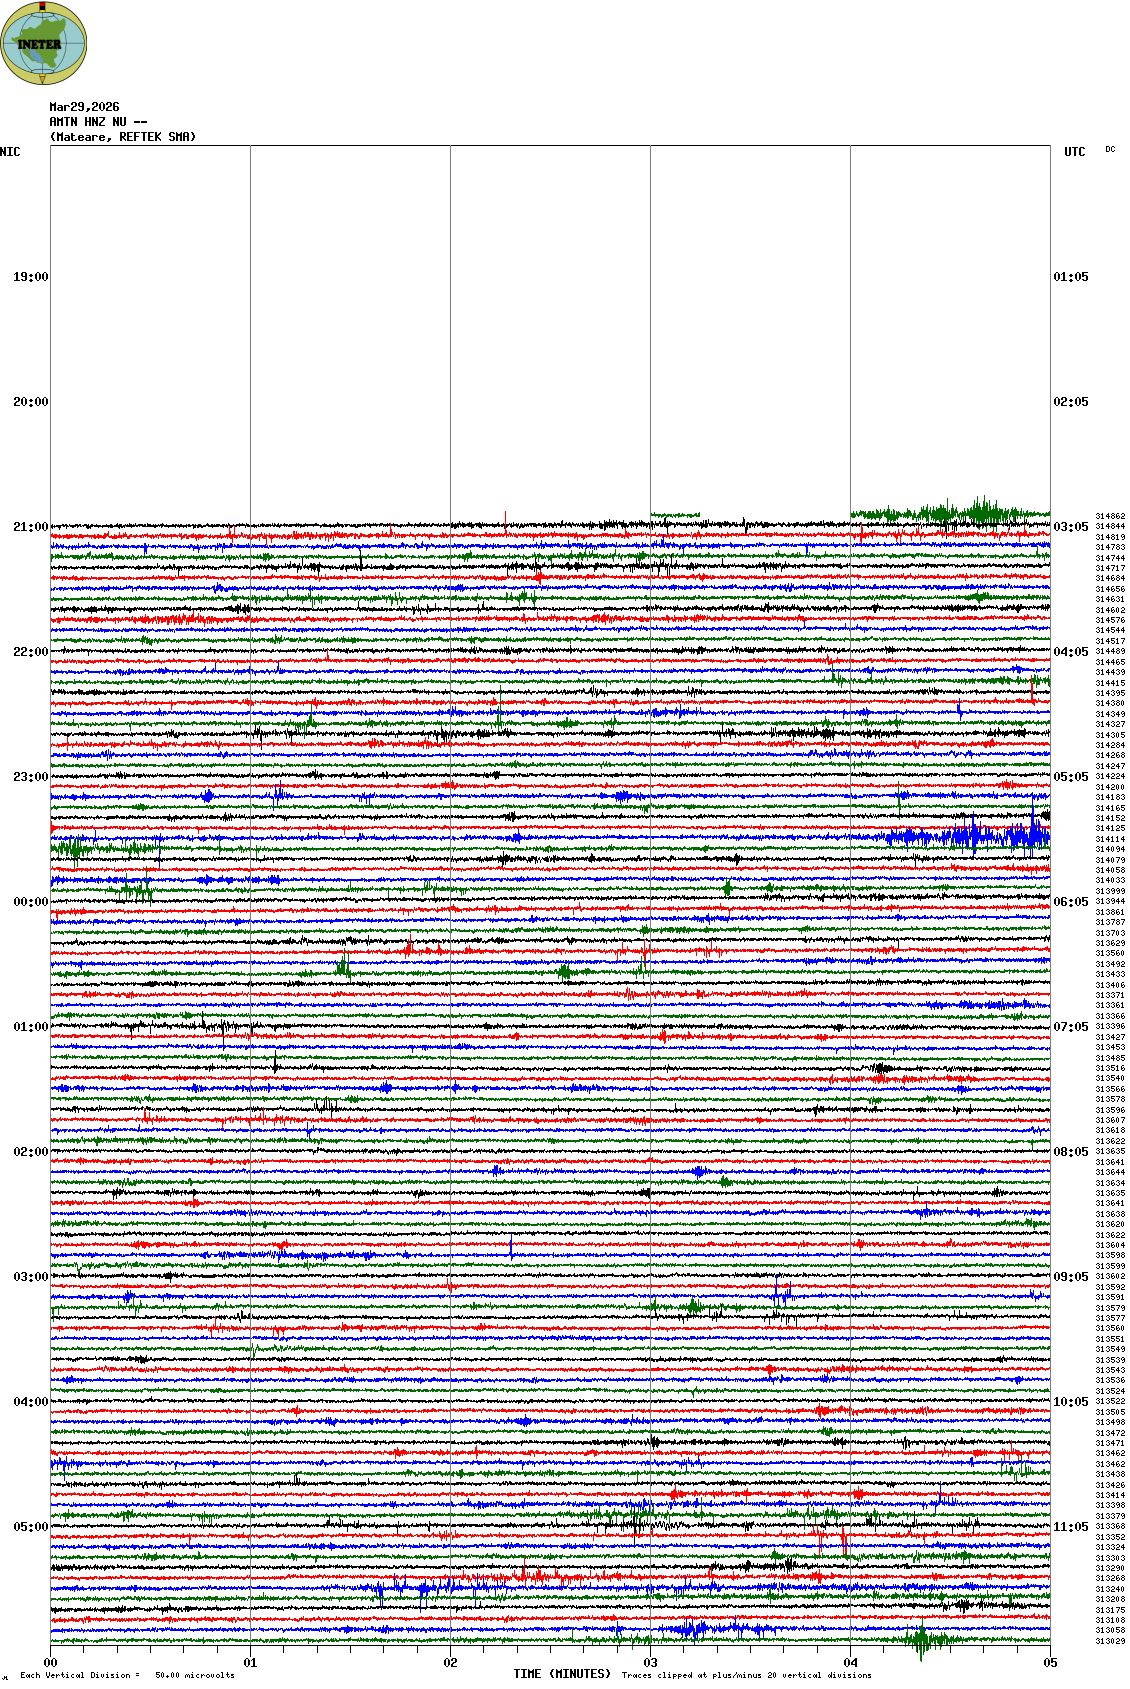Click the vertical division microvolts note

tap(127, 1675)
